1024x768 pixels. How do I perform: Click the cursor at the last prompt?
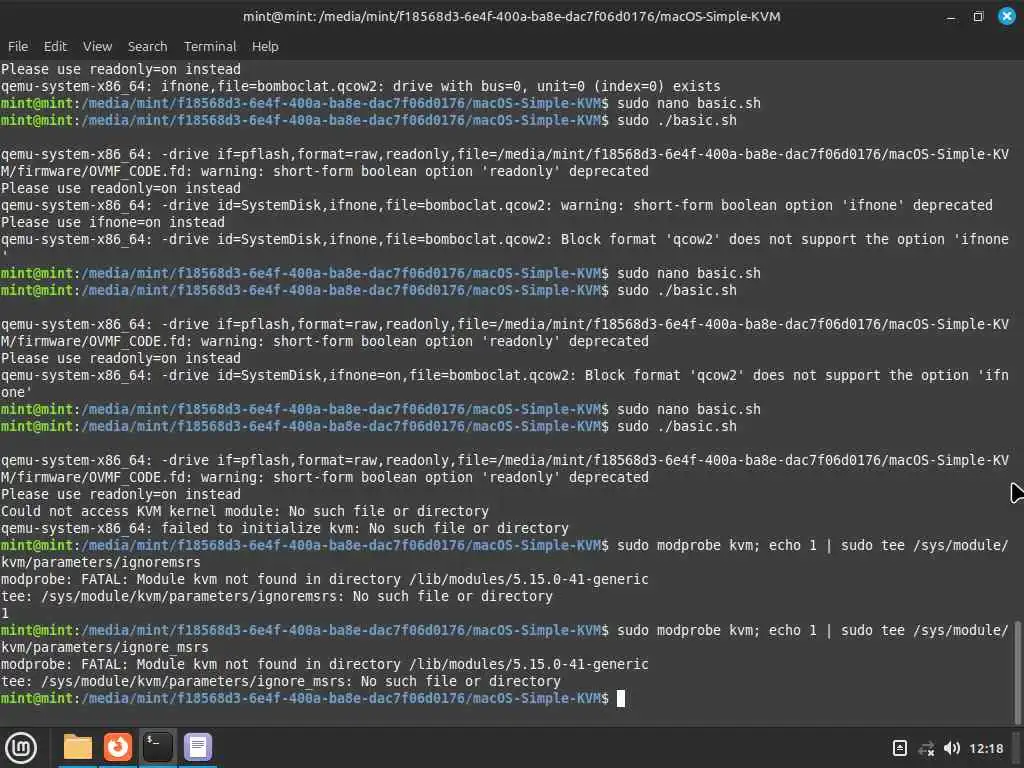[x=620, y=698]
